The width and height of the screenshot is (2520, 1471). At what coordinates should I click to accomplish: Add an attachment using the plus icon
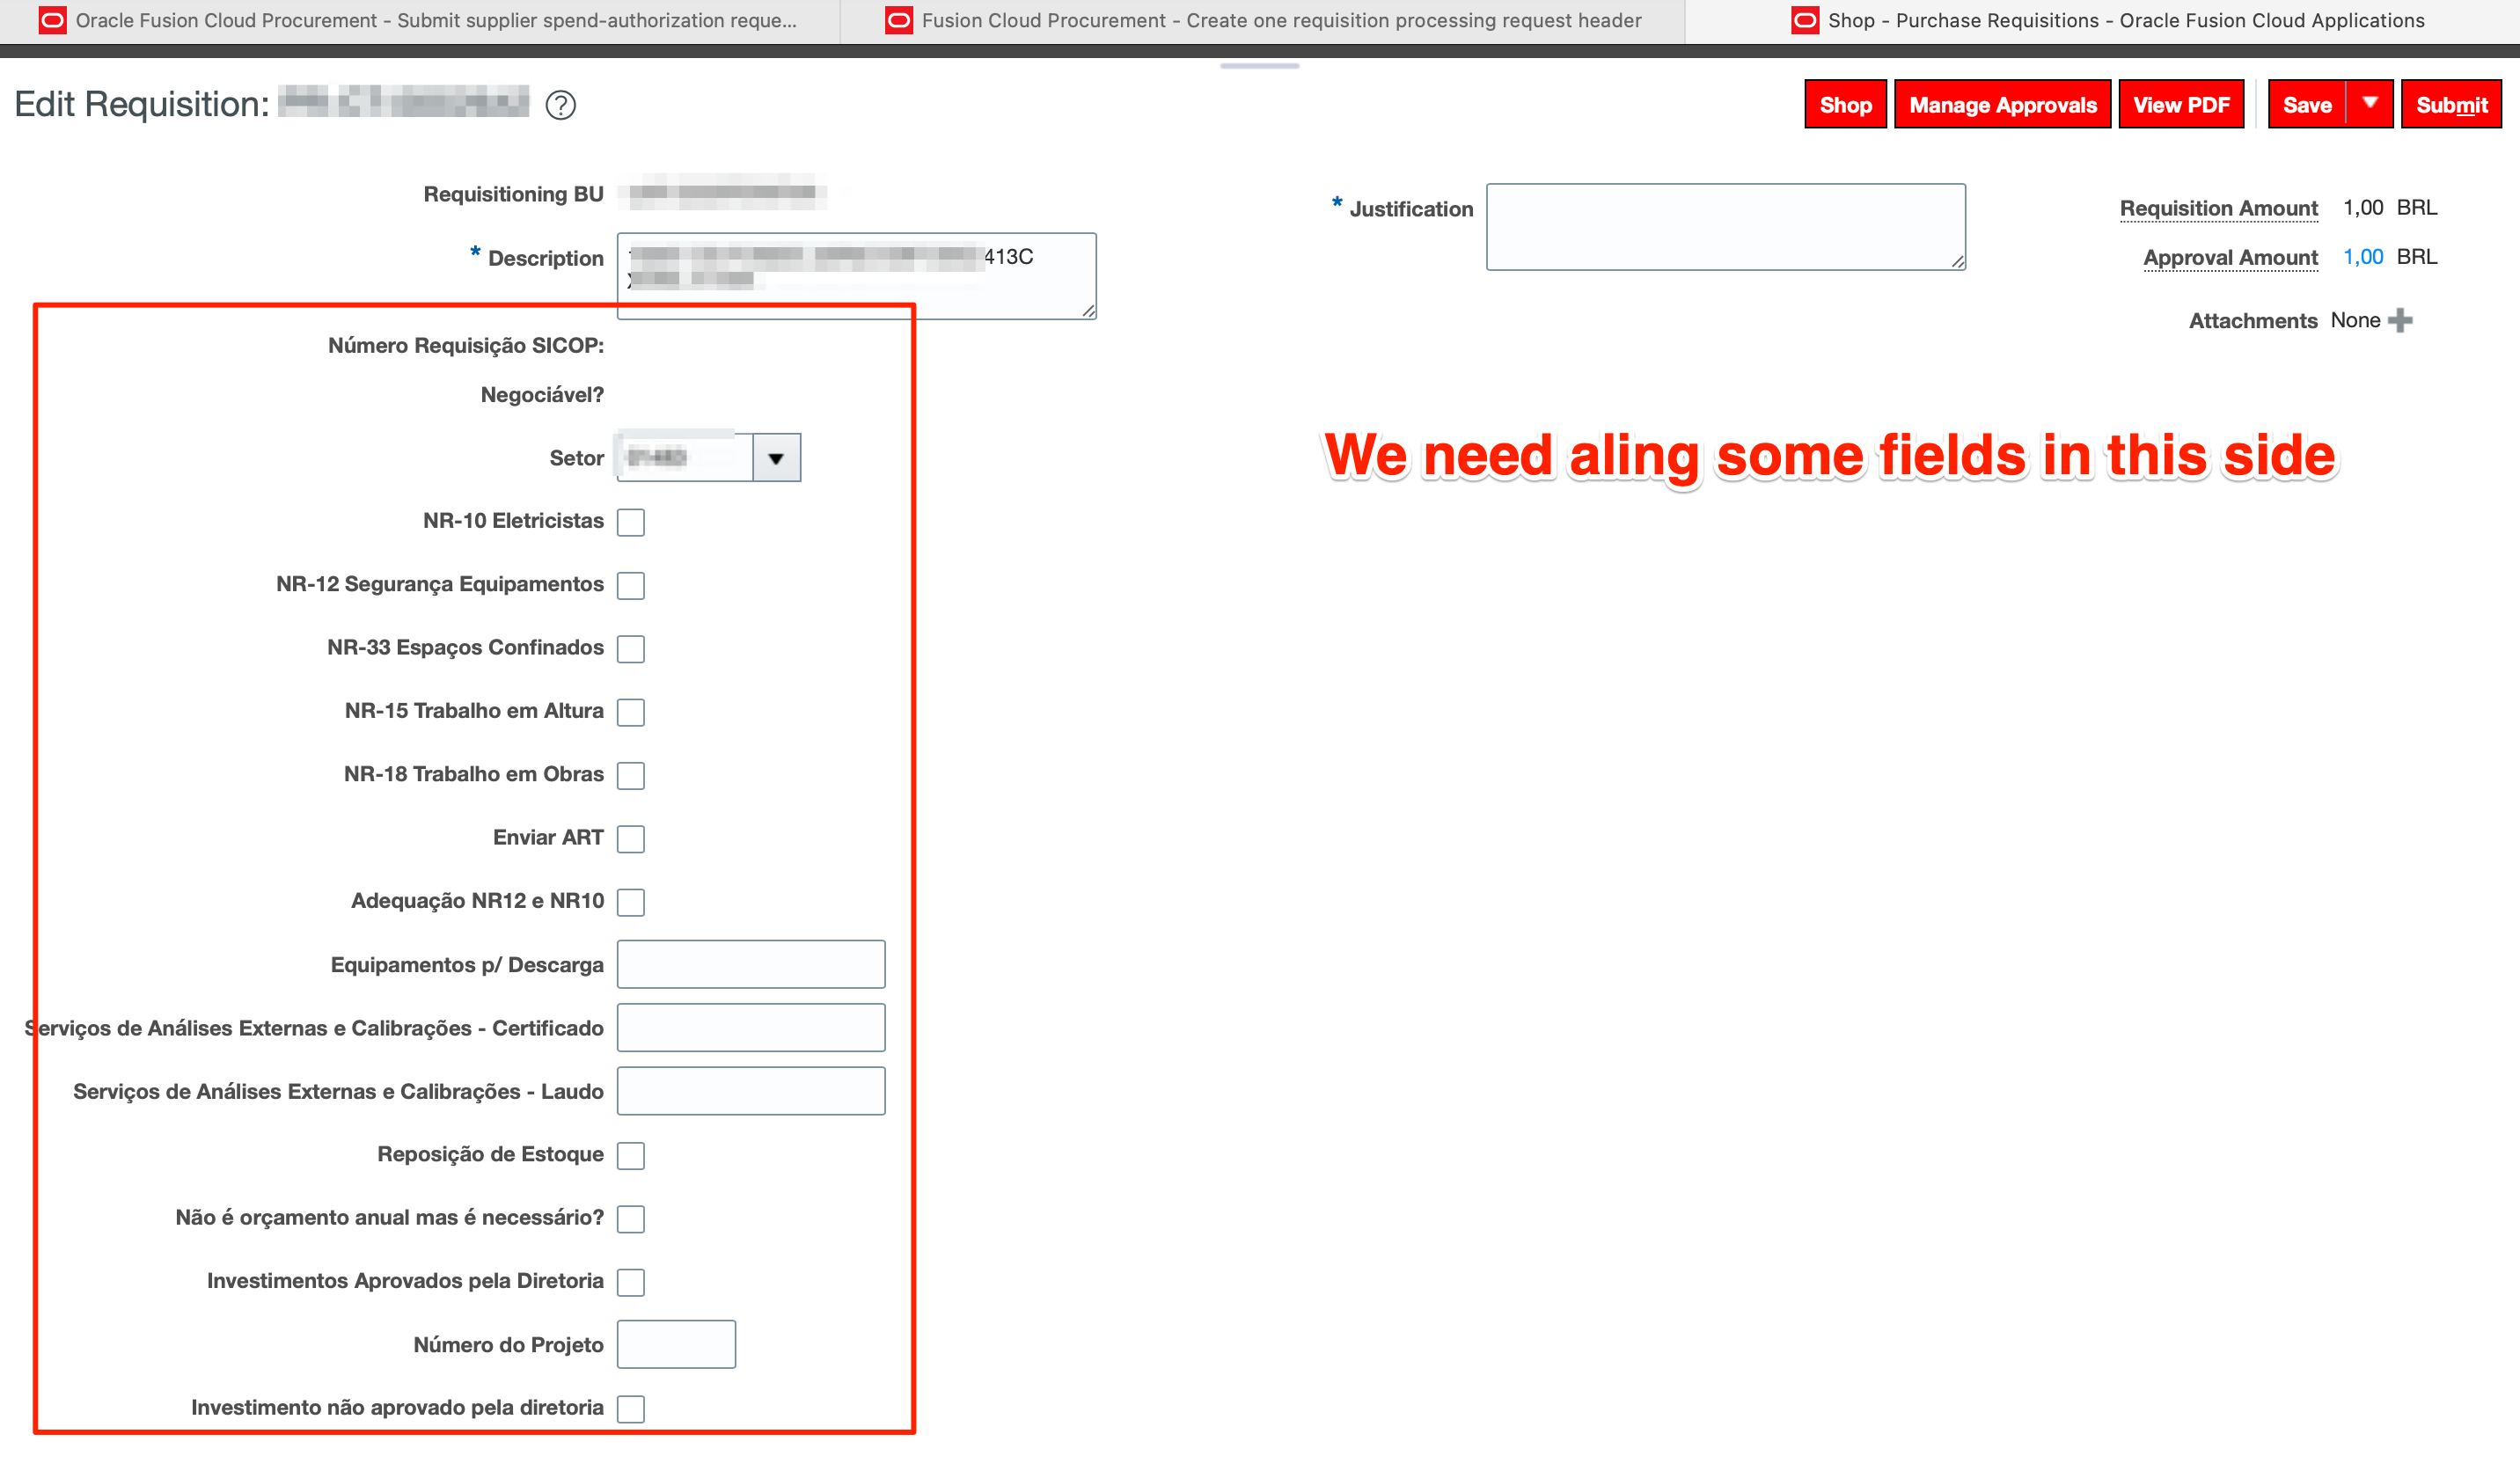coord(2403,320)
